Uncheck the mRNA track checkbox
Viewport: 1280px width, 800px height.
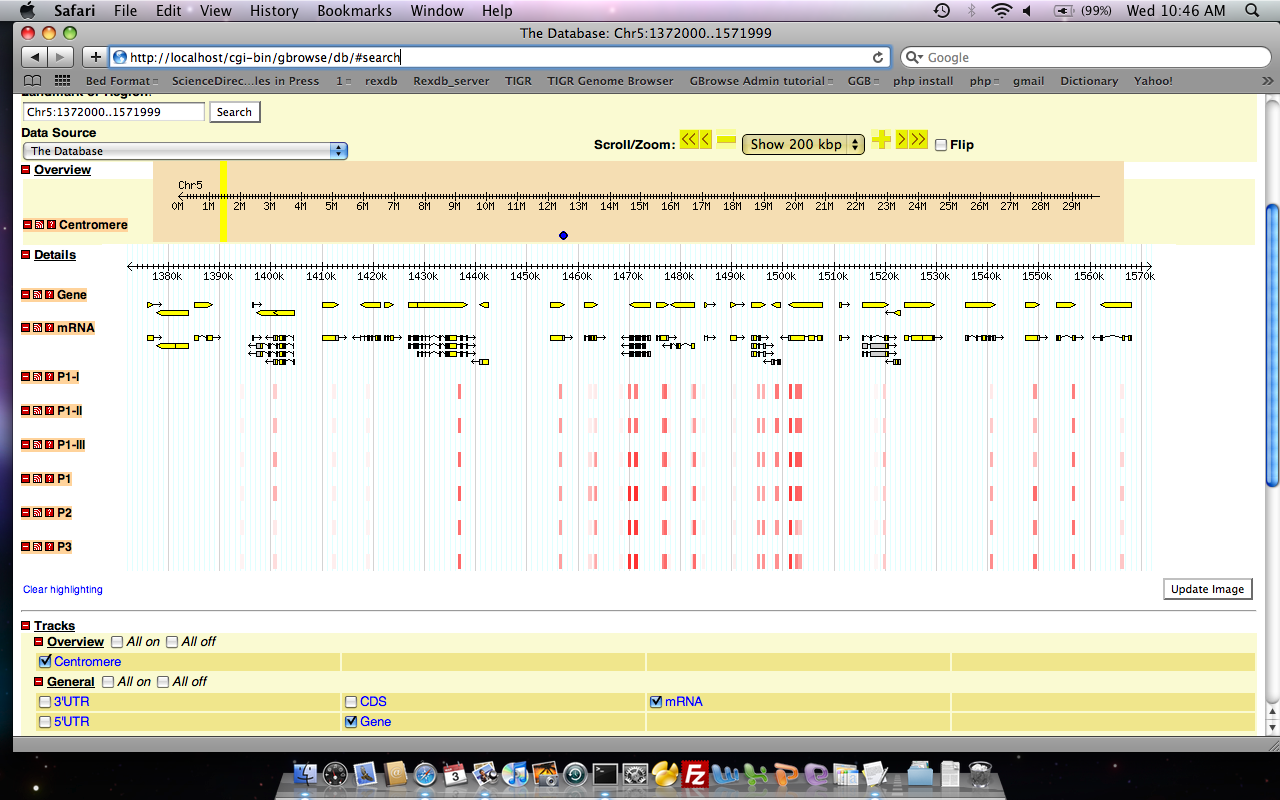click(656, 702)
